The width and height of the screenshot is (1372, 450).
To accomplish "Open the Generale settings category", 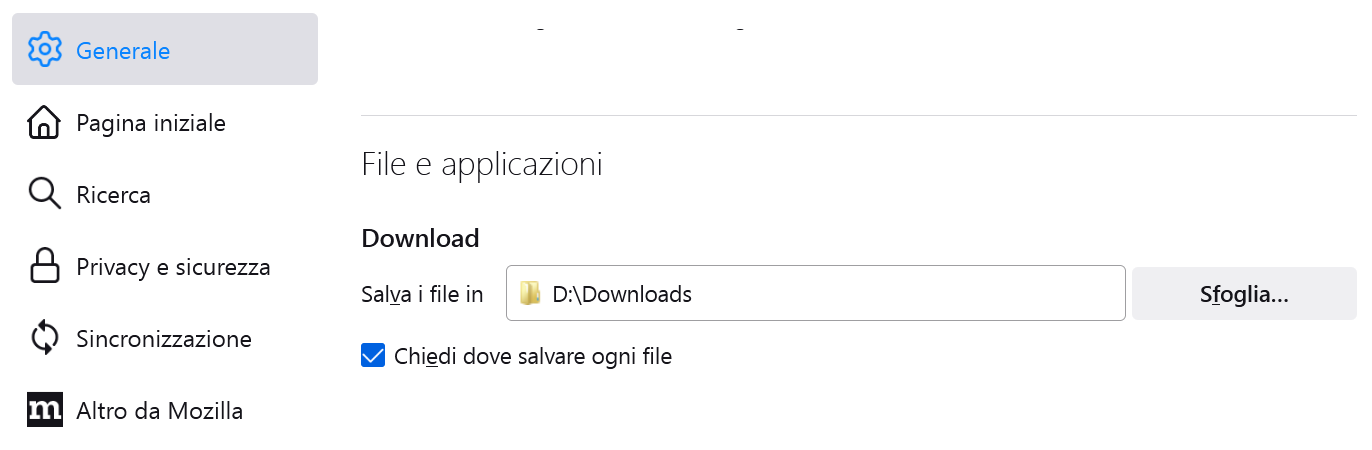I will 123,50.
